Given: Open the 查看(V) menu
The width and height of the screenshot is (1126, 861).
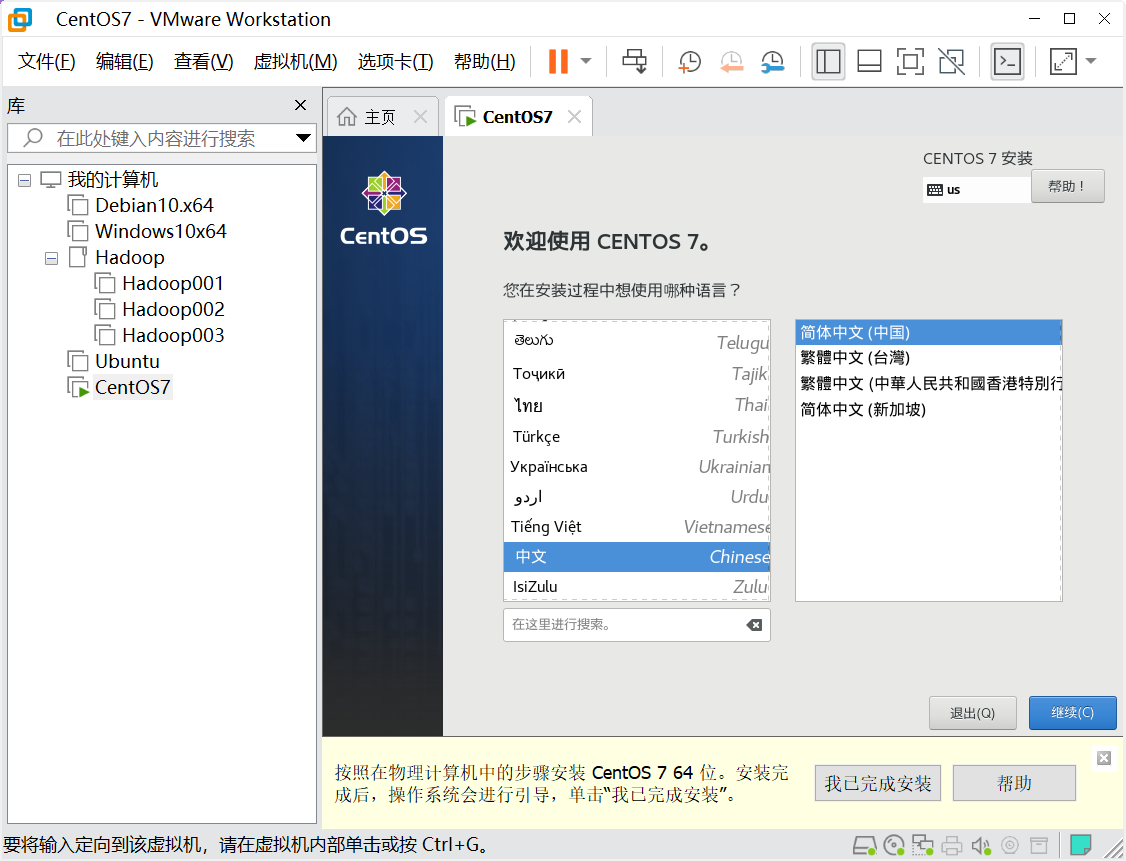Looking at the screenshot, I should click(x=203, y=62).
